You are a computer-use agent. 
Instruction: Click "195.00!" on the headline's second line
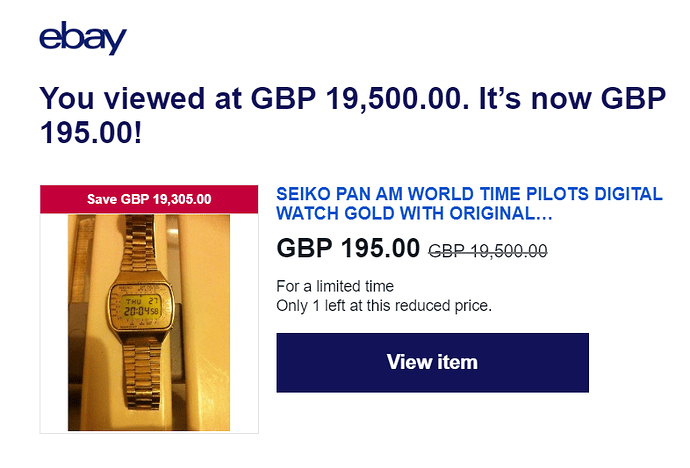(91, 133)
